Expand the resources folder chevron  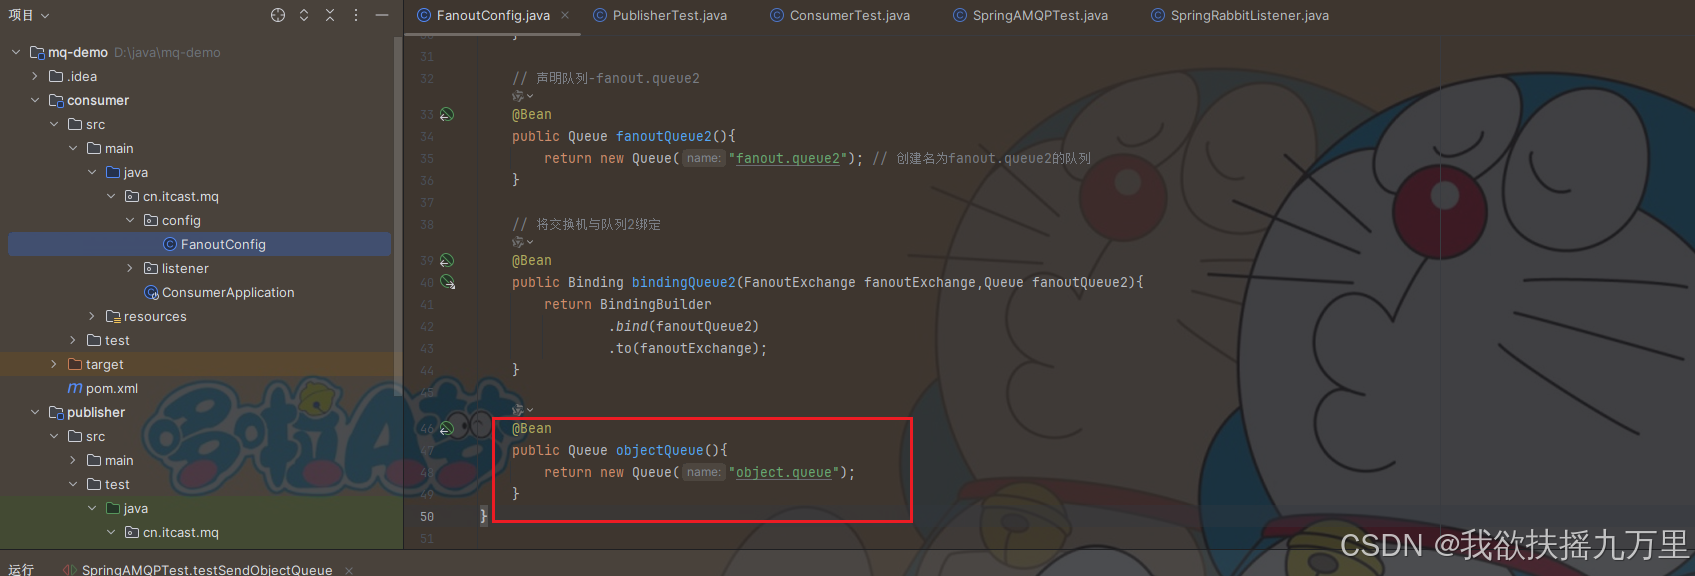pyautogui.click(x=92, y=316)
